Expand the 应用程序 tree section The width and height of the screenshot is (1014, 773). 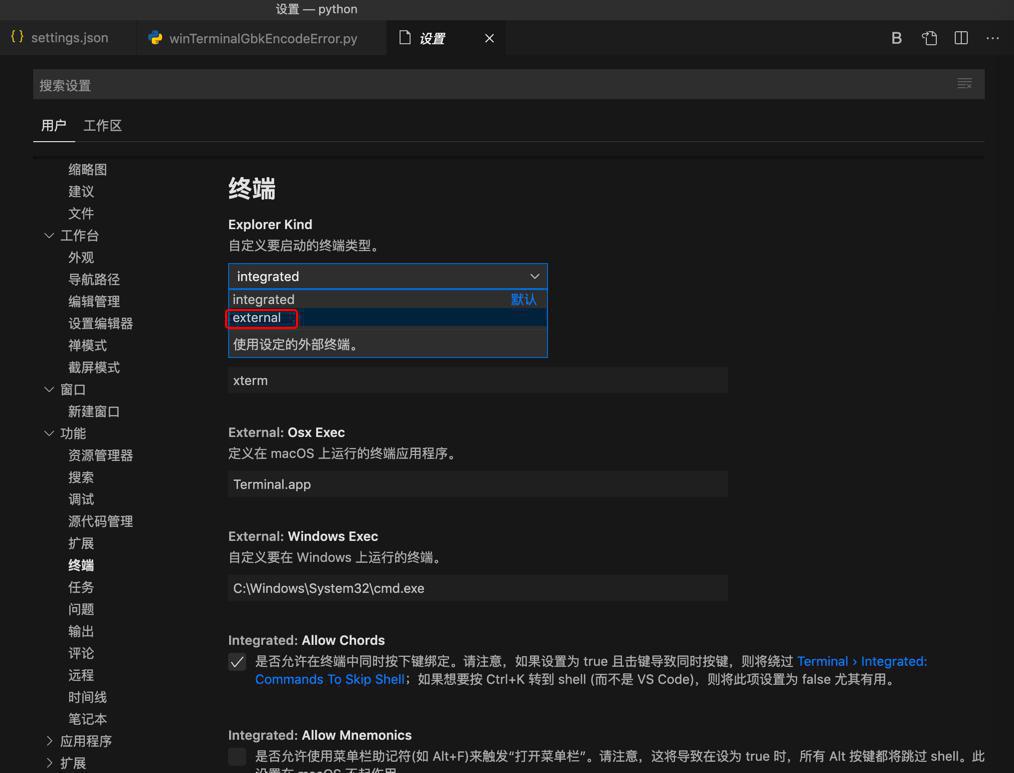[49, 741]
